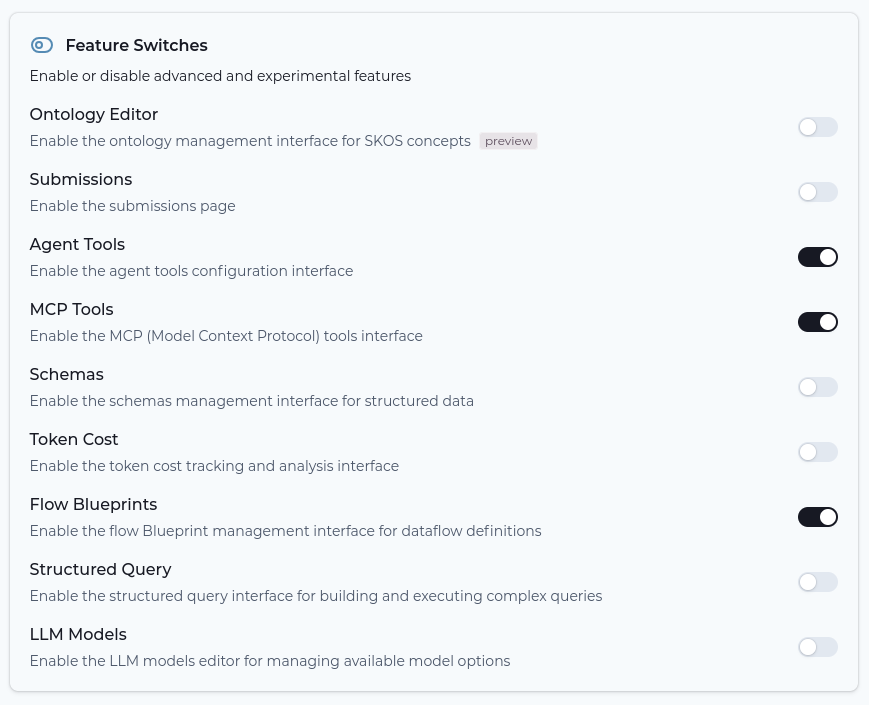Disable Flow Blueprints

tap(817, 517)
